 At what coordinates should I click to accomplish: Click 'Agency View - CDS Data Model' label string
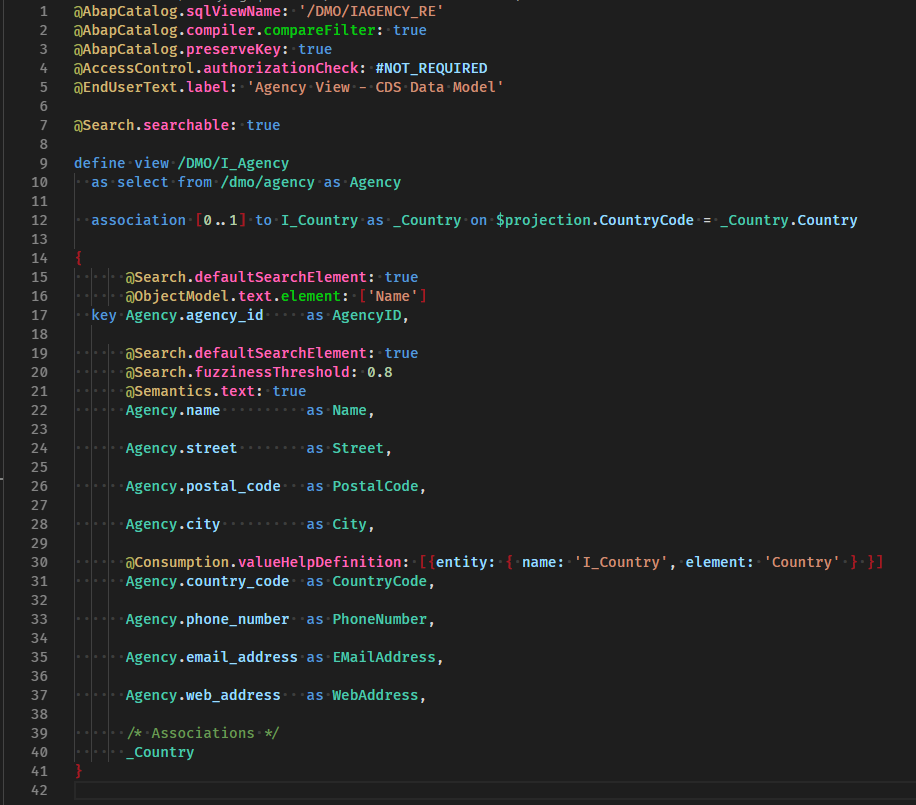coord(375,87)
